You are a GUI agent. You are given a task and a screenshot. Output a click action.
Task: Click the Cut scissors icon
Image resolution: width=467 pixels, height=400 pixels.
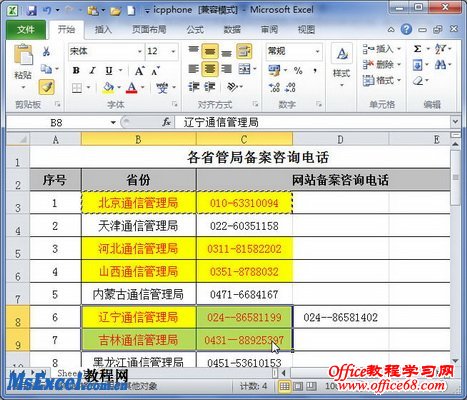click(x=46, y=51)
